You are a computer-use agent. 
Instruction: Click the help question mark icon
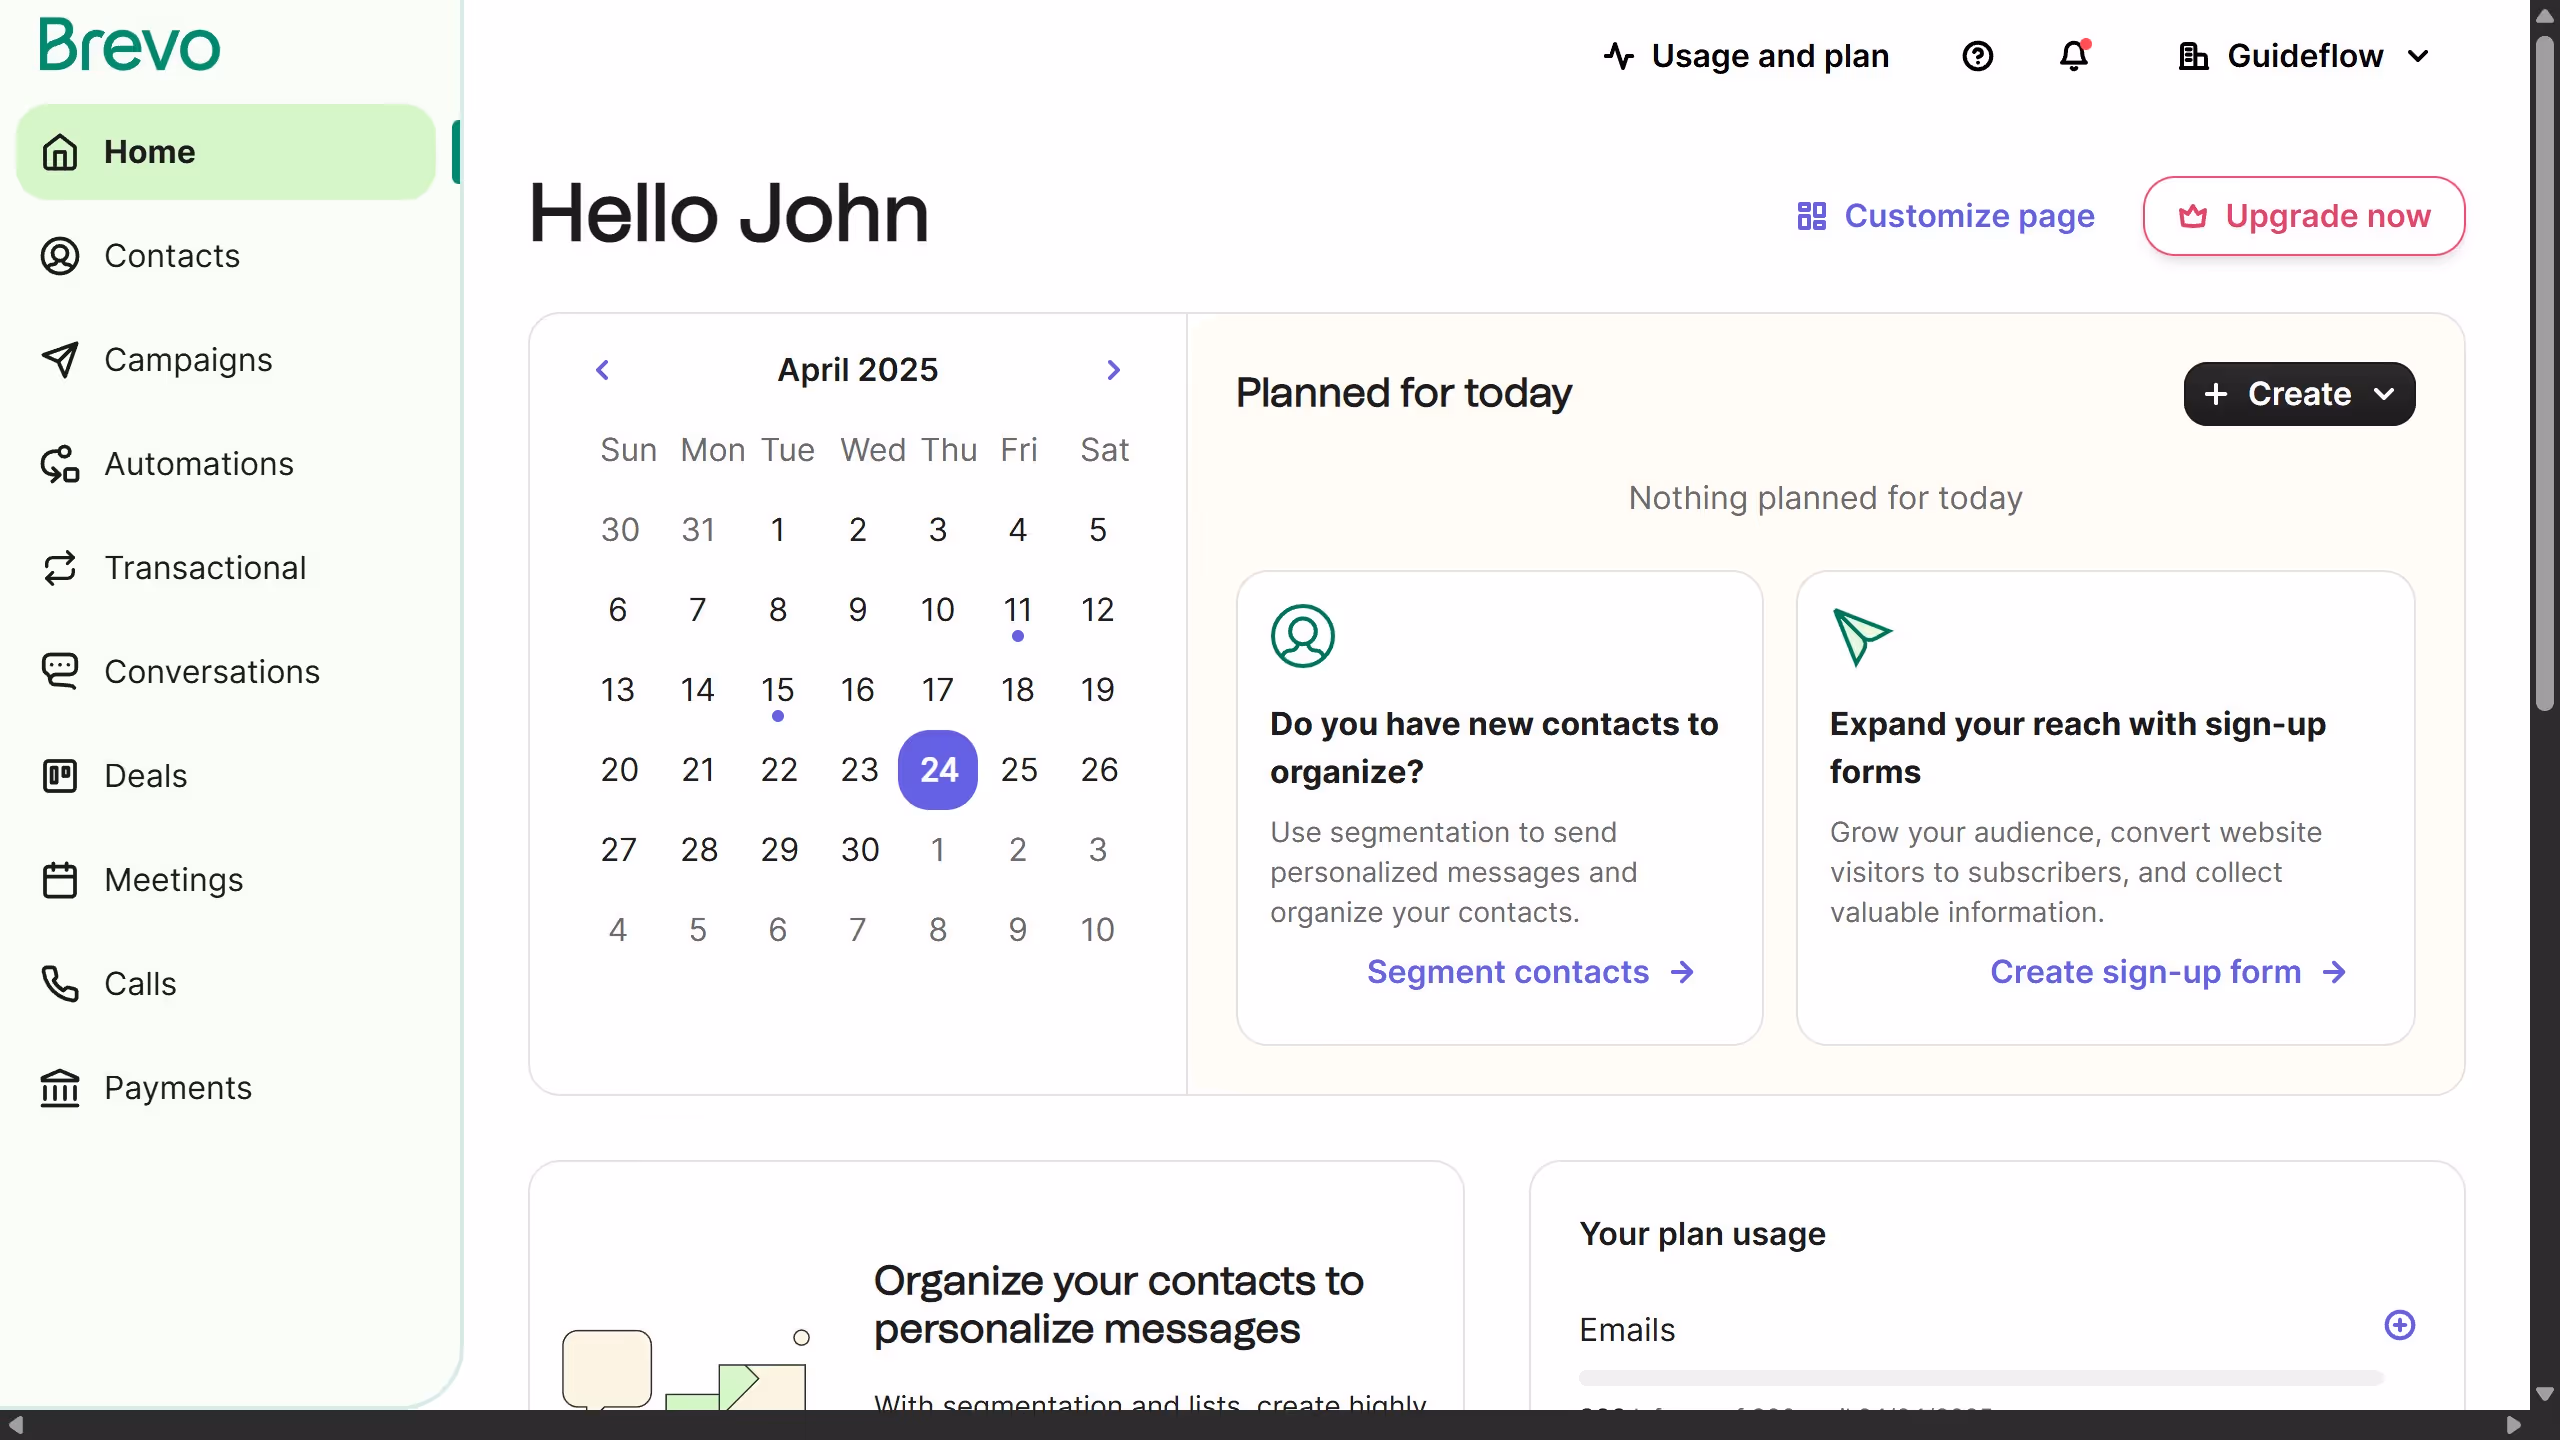(1977, 56)
